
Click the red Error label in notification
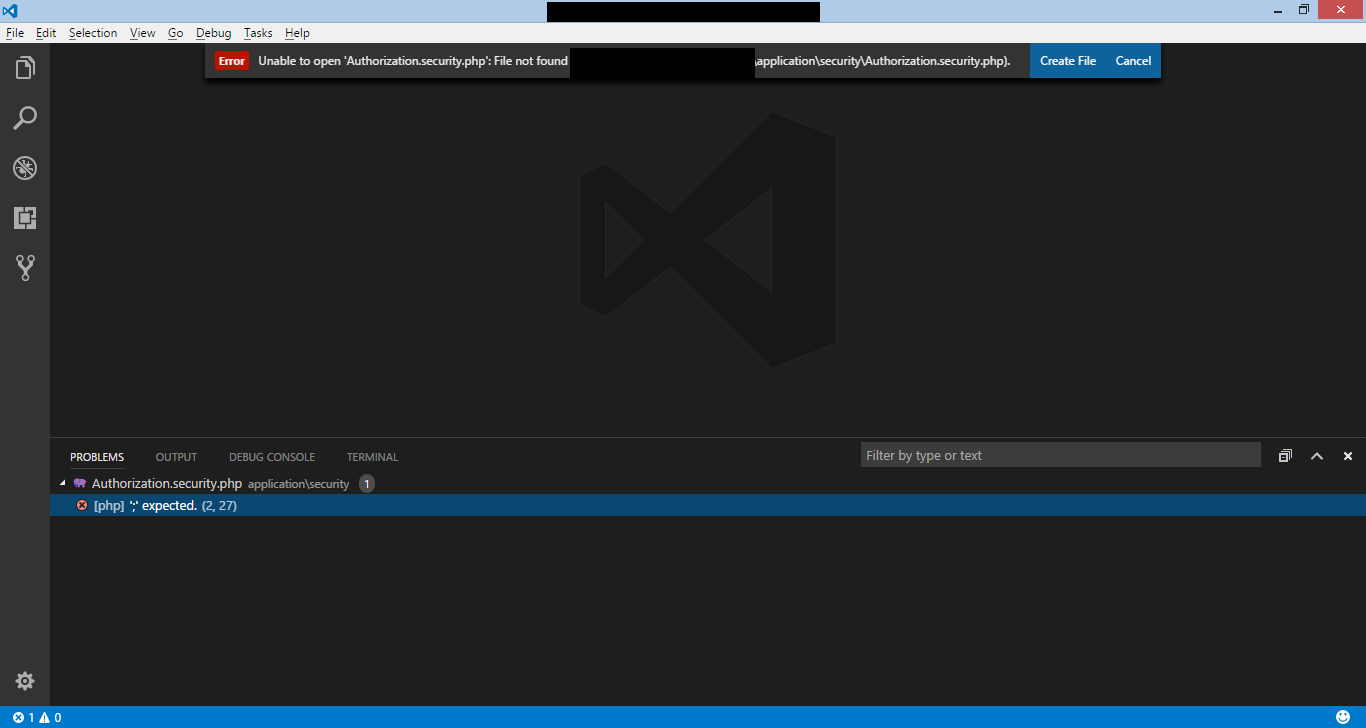point(232,61)
